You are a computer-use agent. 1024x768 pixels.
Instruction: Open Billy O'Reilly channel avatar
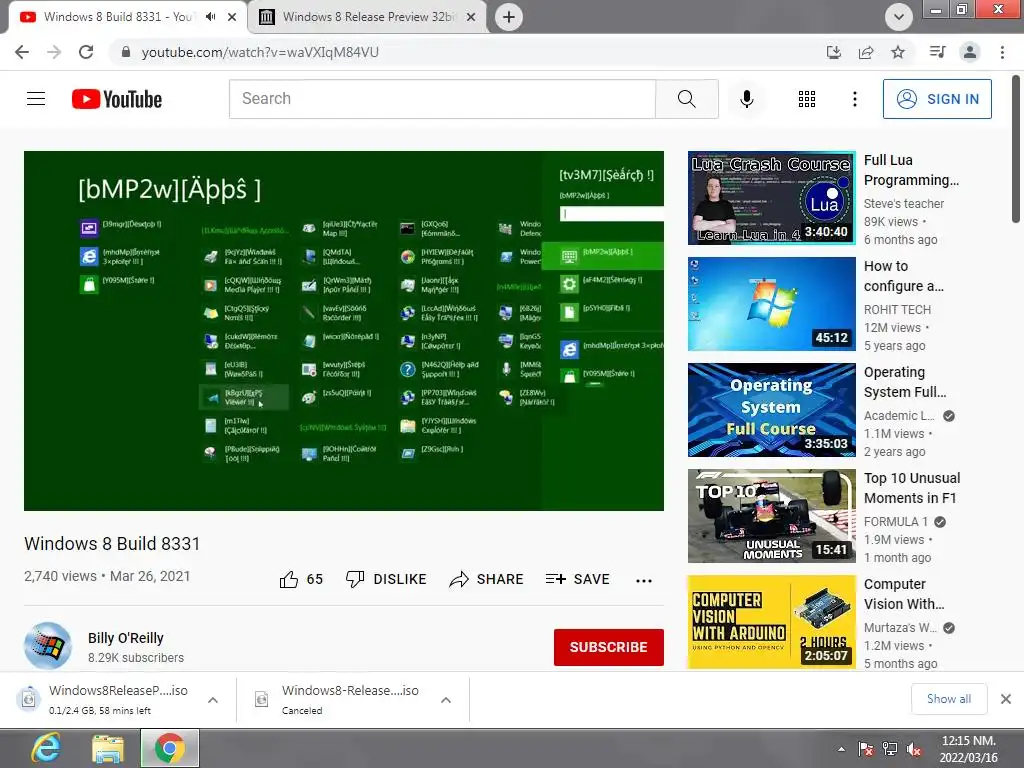48,645
